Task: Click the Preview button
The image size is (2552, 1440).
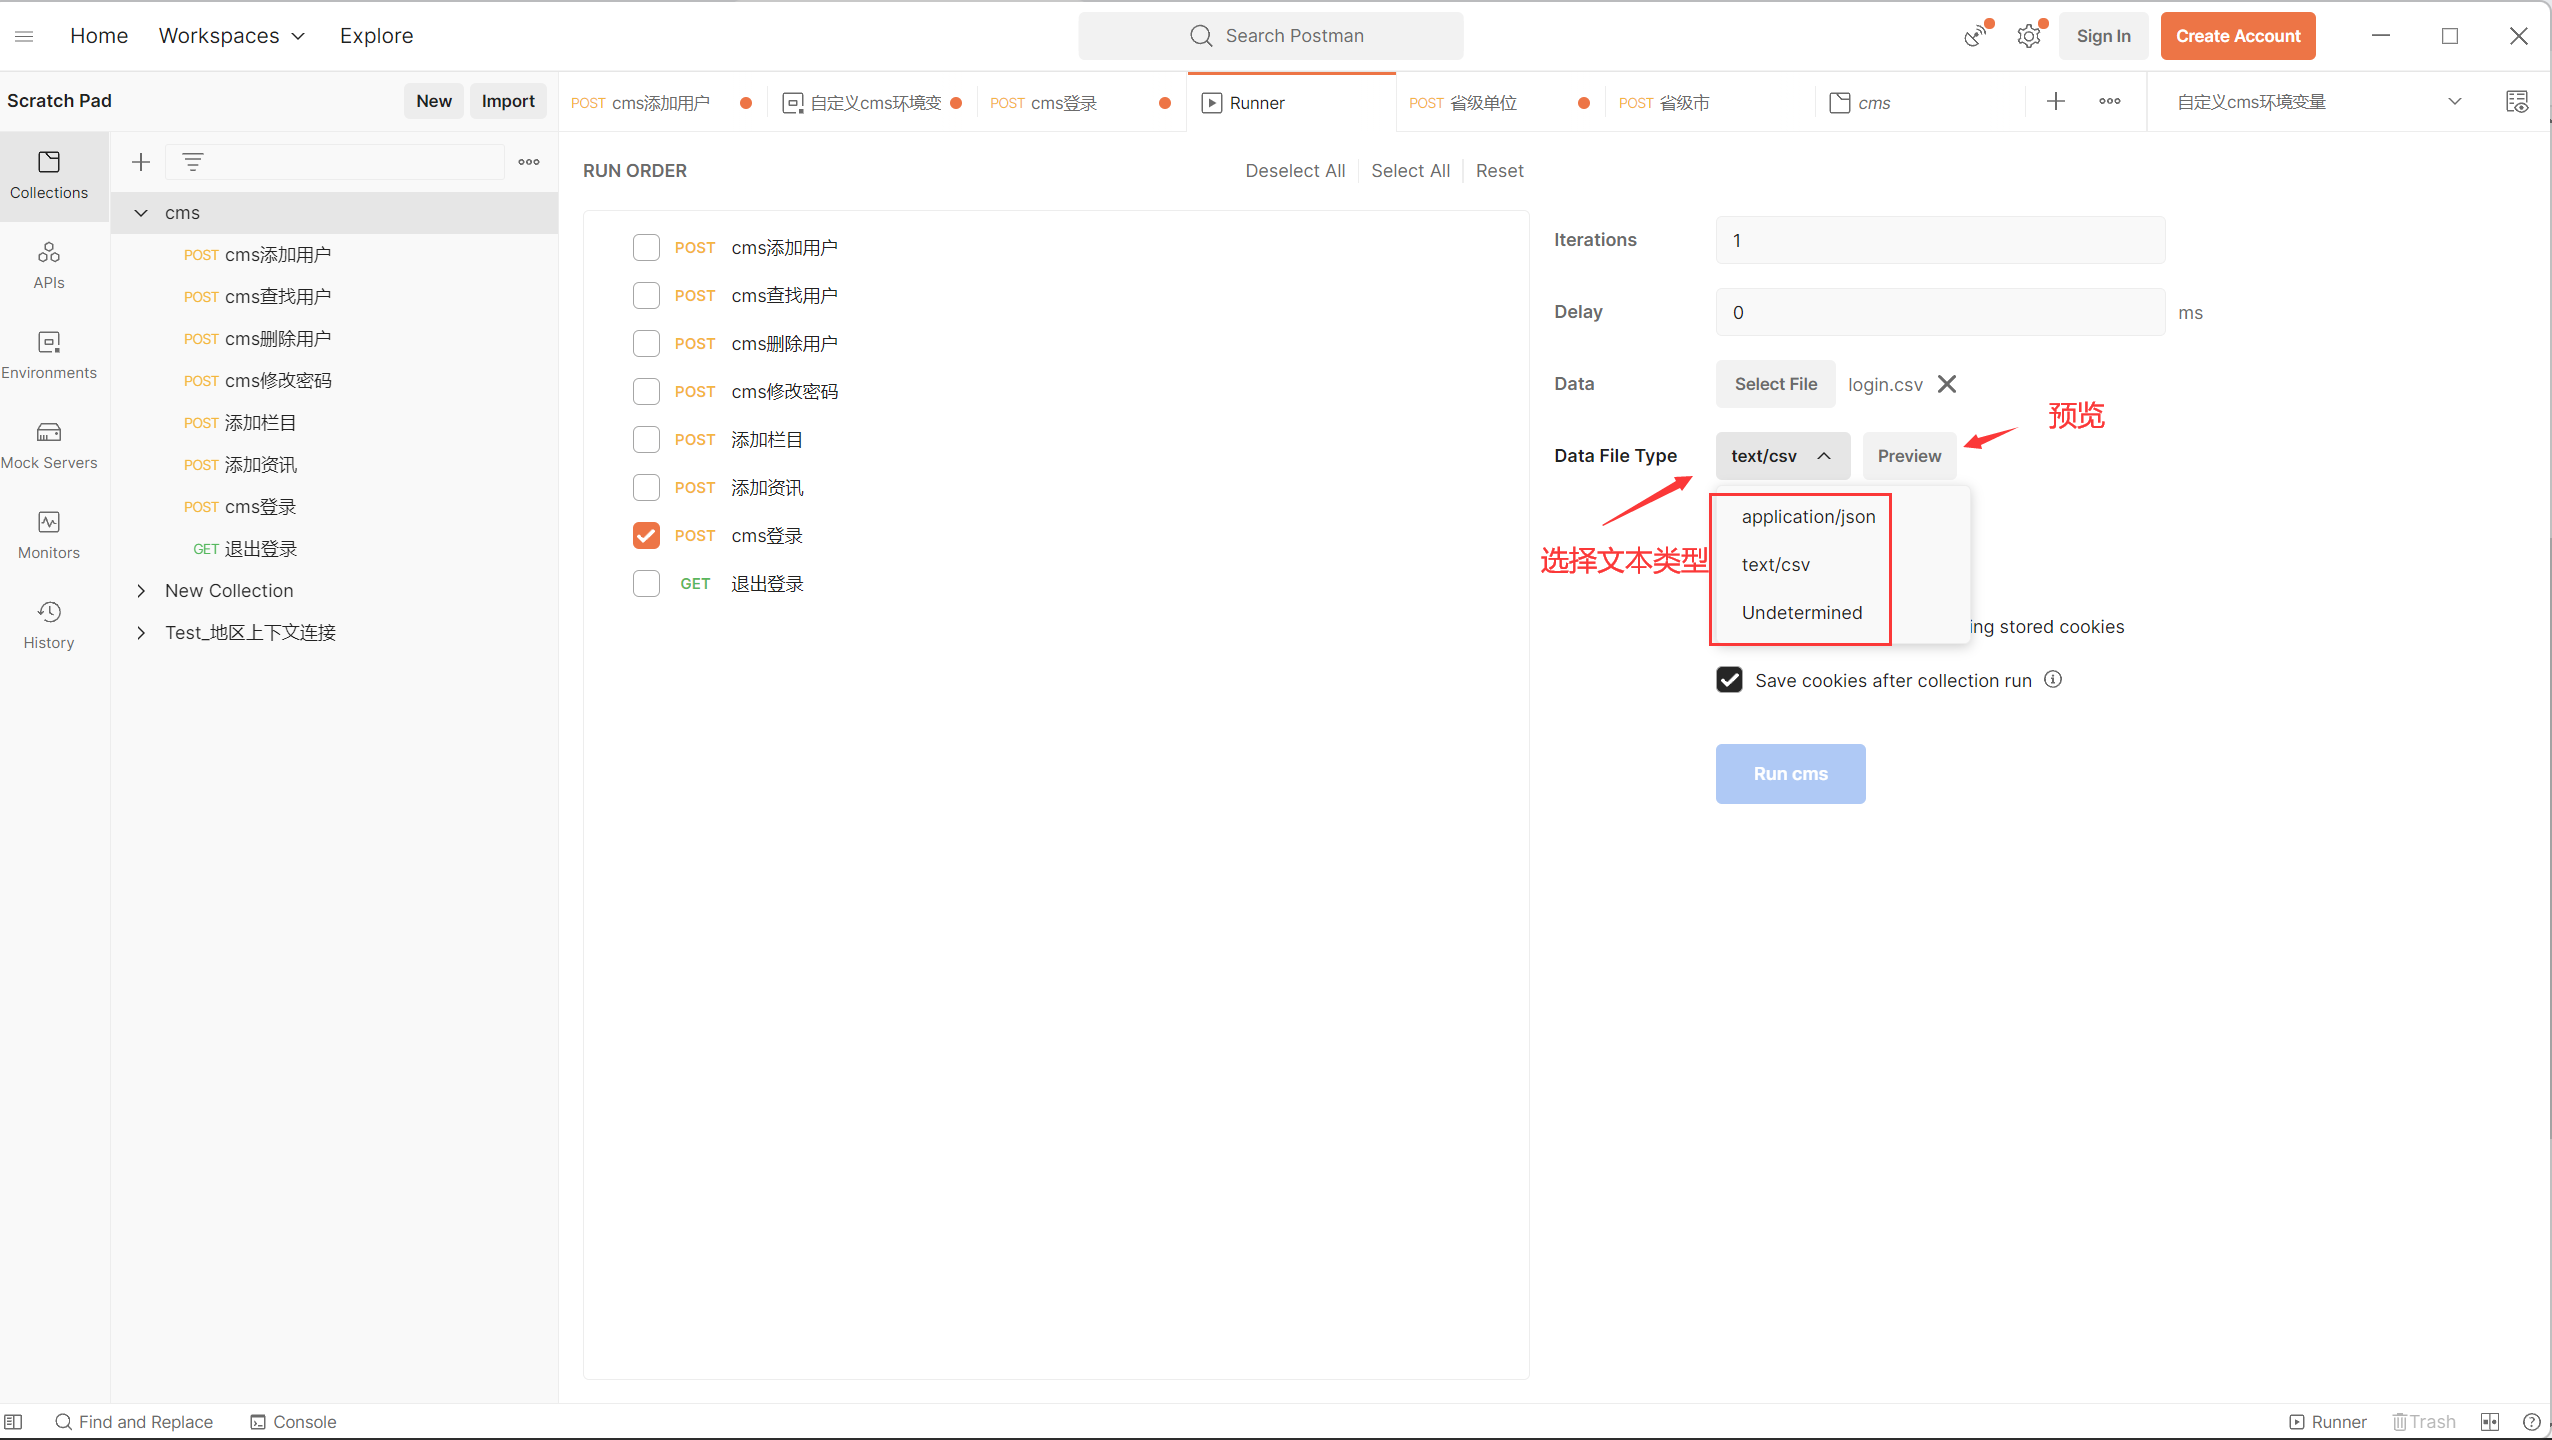Action: (1908, 456)
